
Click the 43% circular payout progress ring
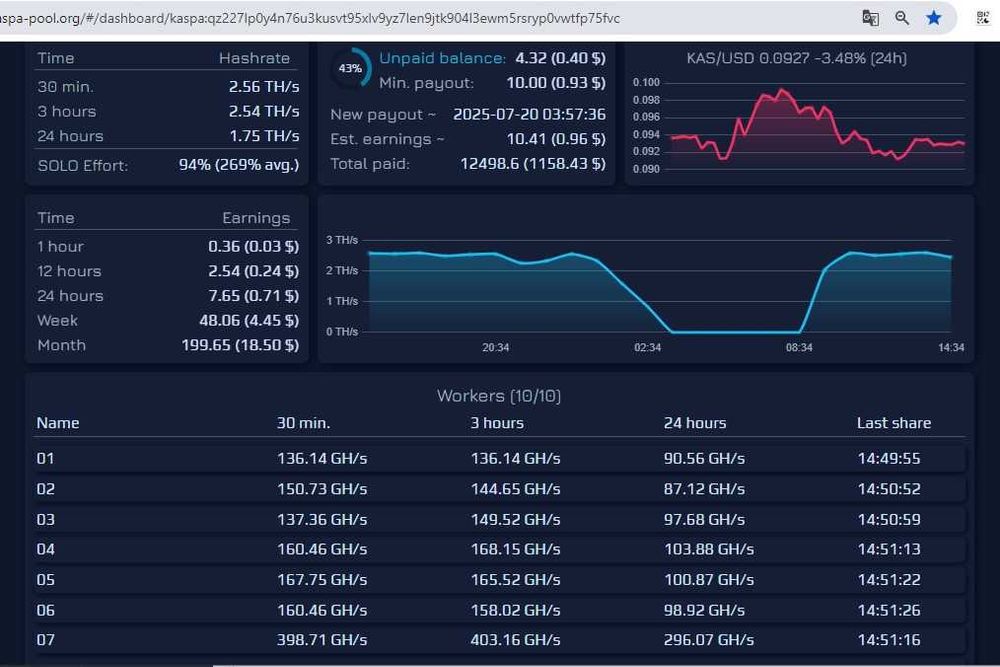350,68
